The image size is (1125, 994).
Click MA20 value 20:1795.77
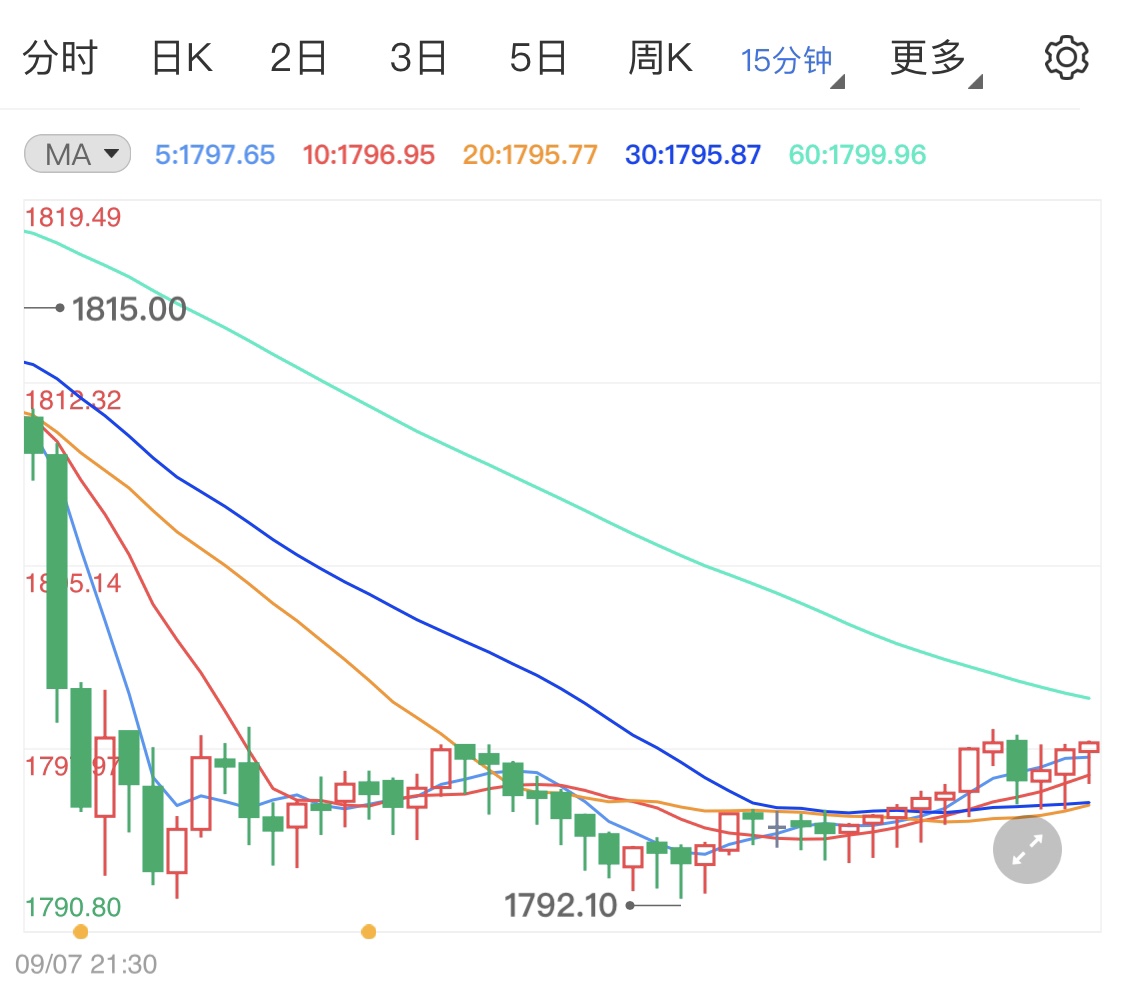(x=530, y=154)
